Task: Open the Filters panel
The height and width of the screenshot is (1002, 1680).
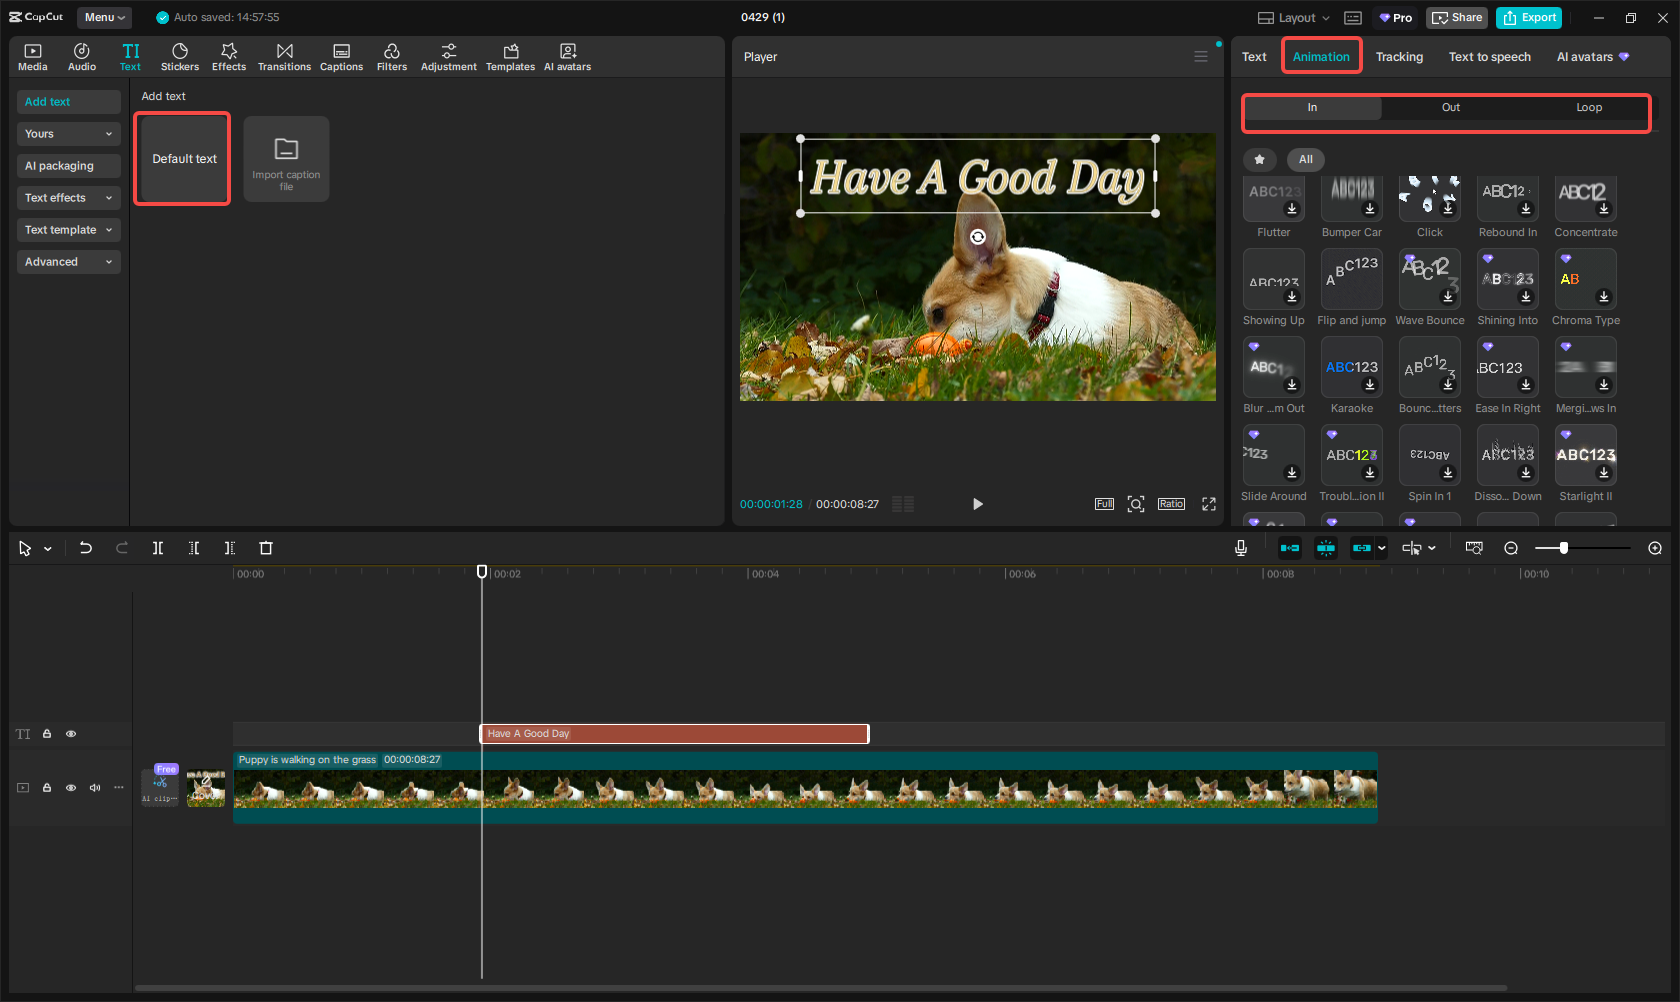Action: click(x=392, y=56)
